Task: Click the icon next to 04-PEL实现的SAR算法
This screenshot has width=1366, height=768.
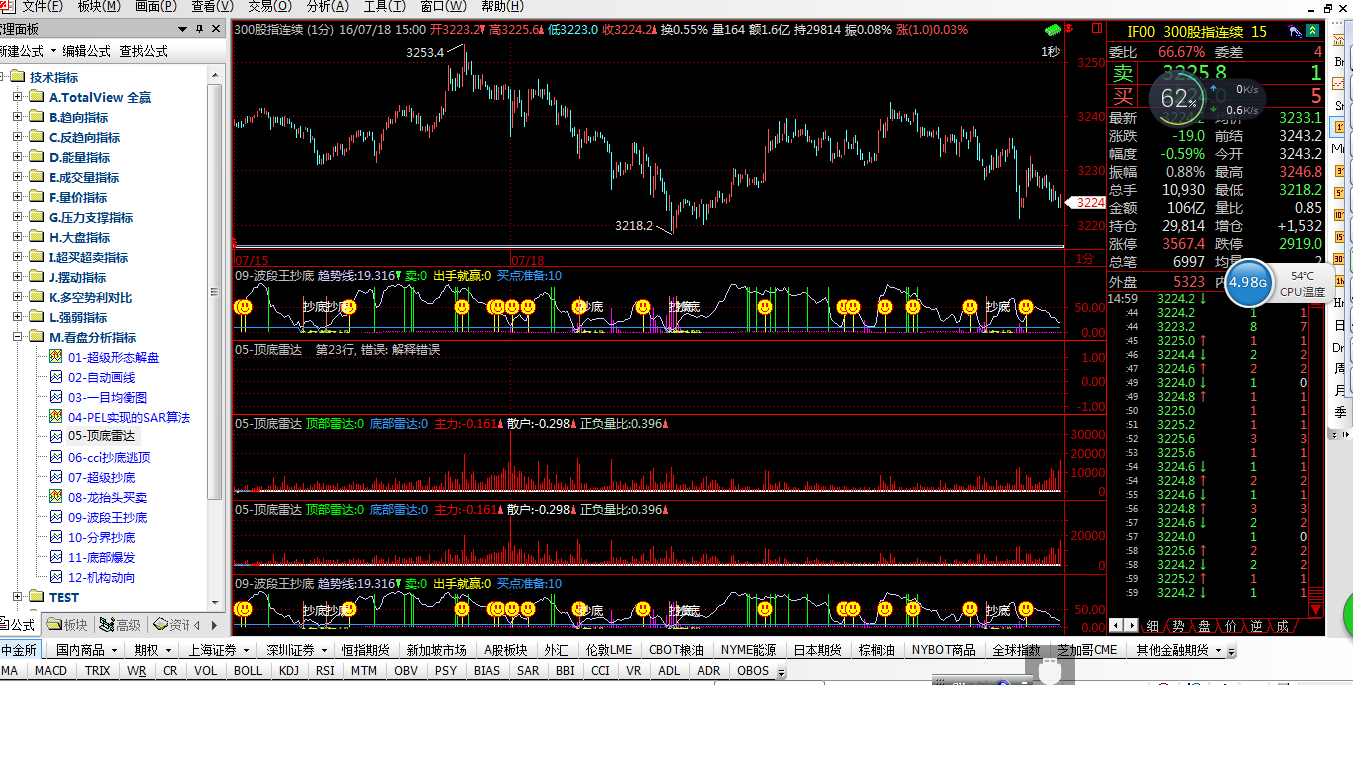Action: coord(56,417)
